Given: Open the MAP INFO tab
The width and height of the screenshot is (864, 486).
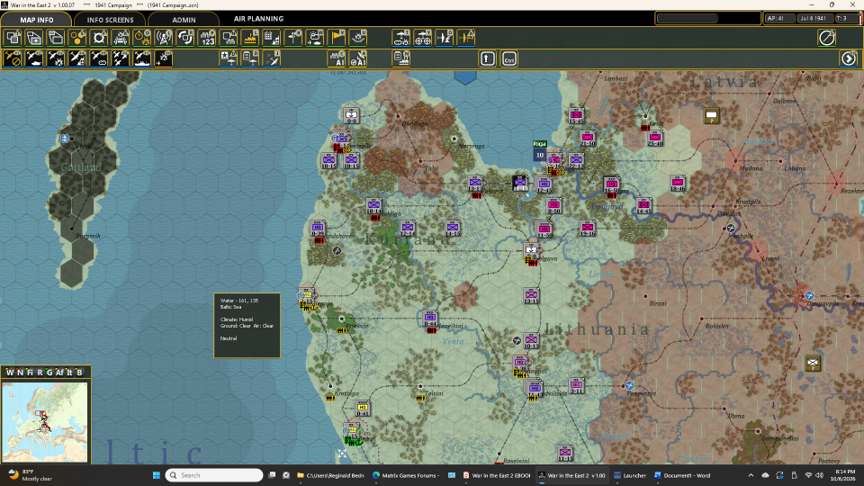Looking at the screenshot, I should pyautogui.click(x=36, y=19).
